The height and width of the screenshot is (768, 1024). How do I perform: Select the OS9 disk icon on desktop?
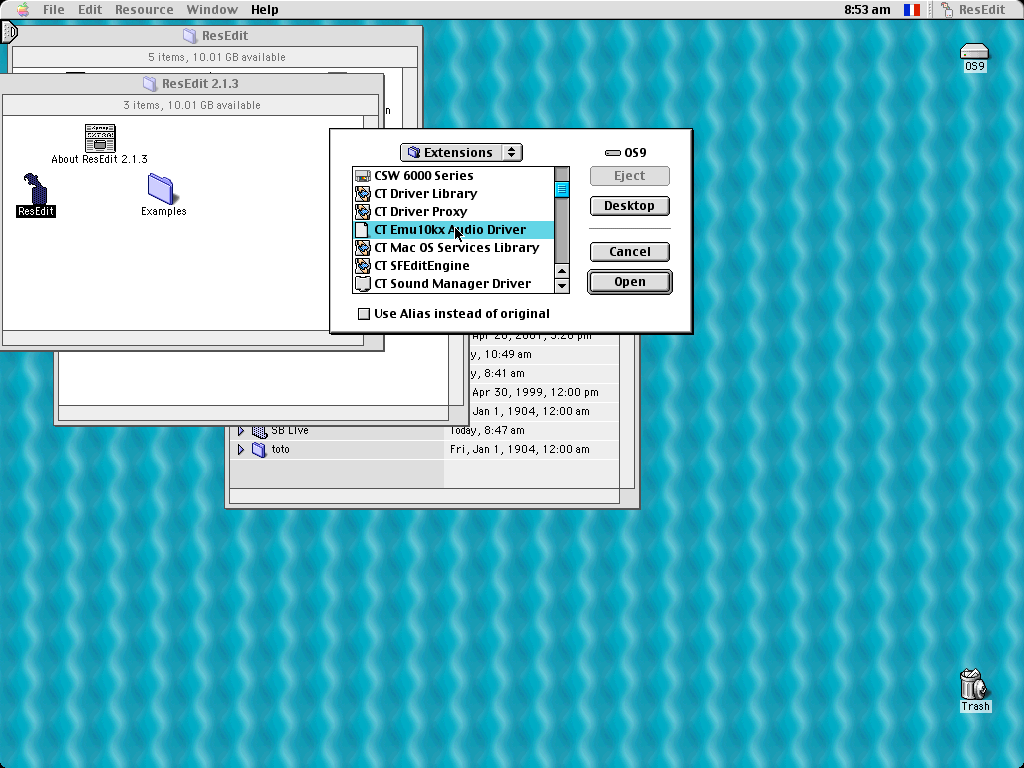pyautogui.click(x=974, y=51)
